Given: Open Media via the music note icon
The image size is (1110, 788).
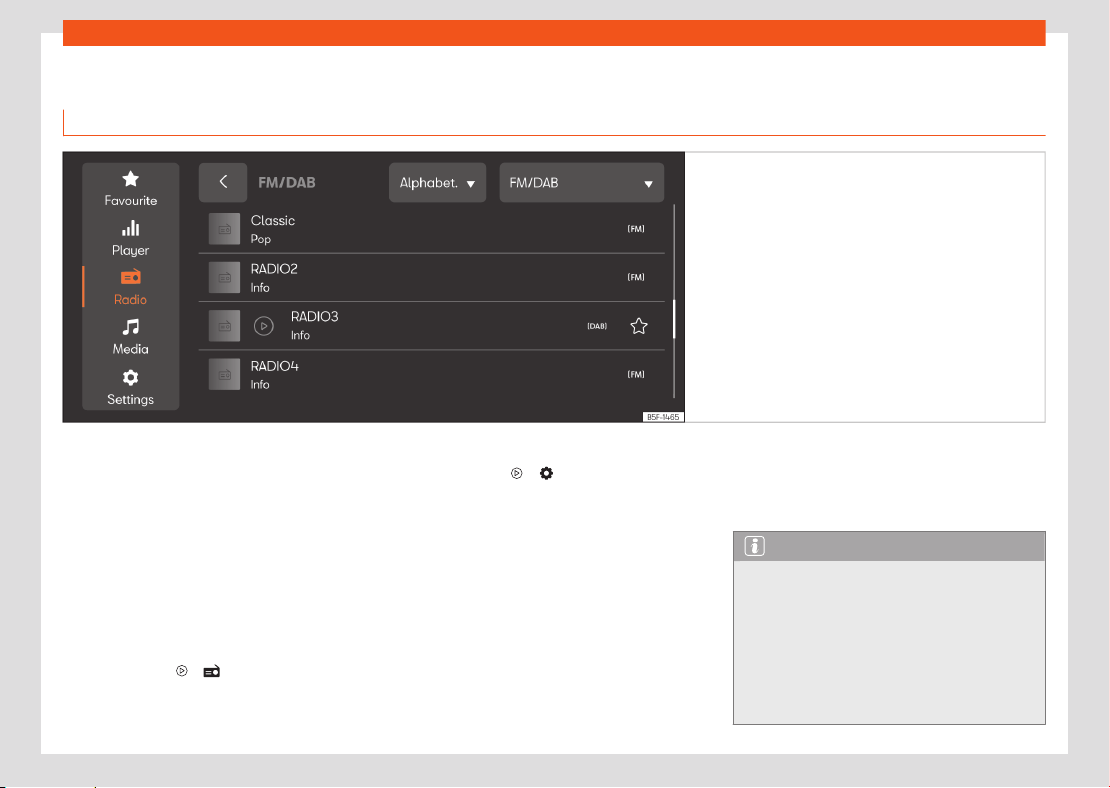Looking at the screenshot, I should point(130,326).
